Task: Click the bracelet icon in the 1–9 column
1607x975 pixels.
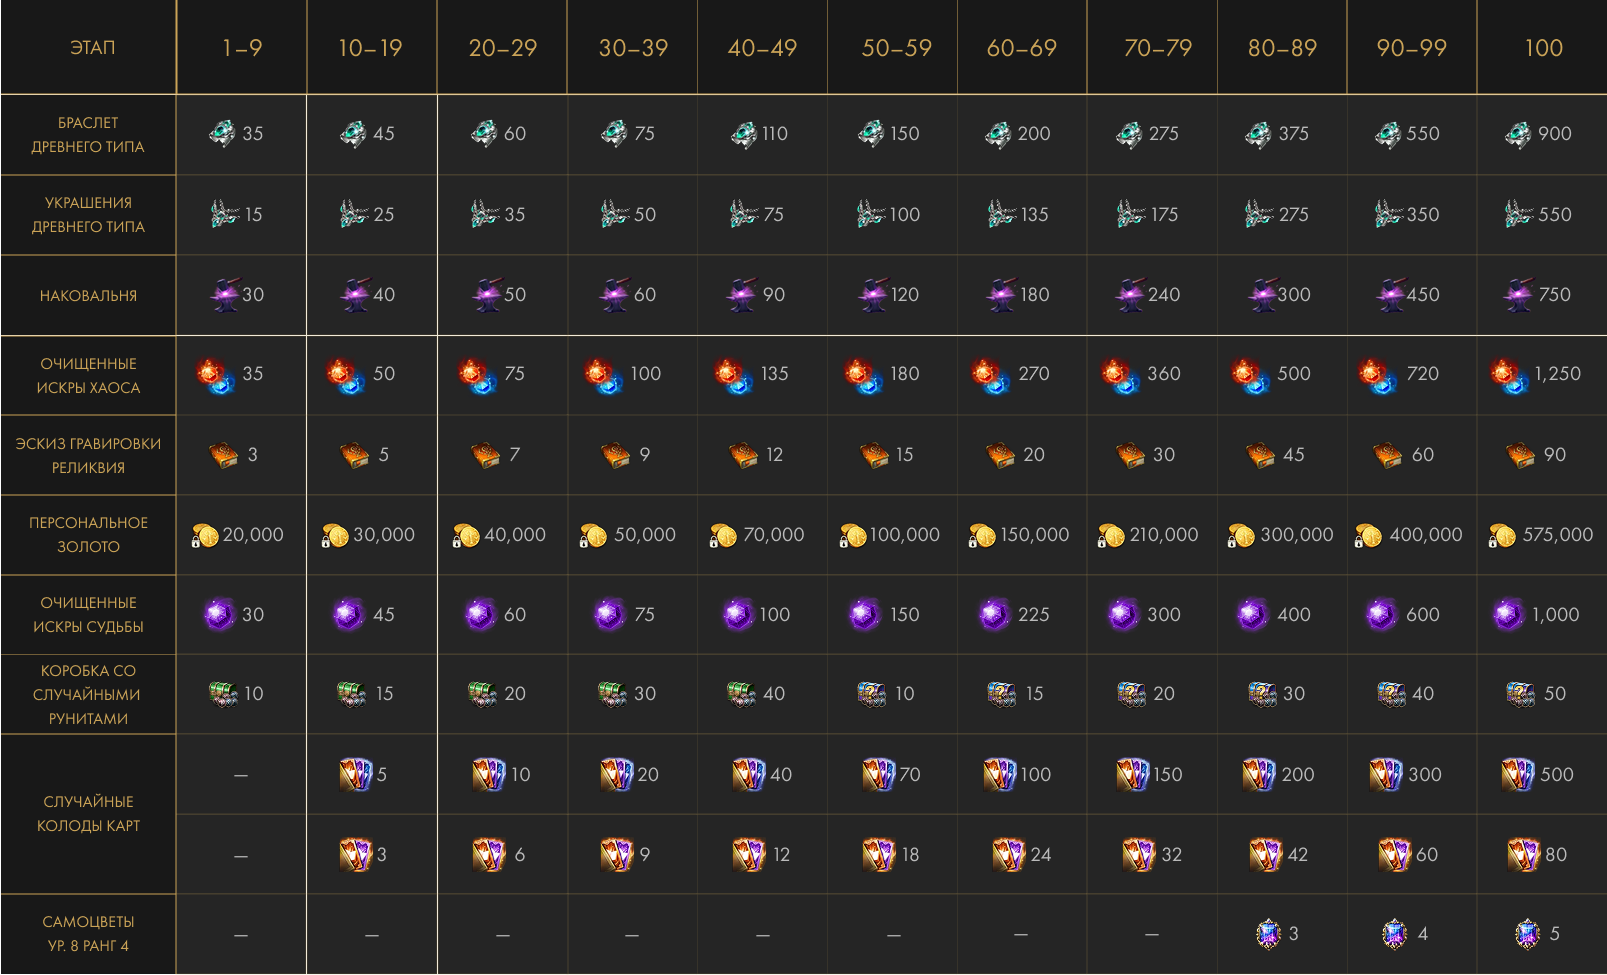Action: tap(222, 133)
